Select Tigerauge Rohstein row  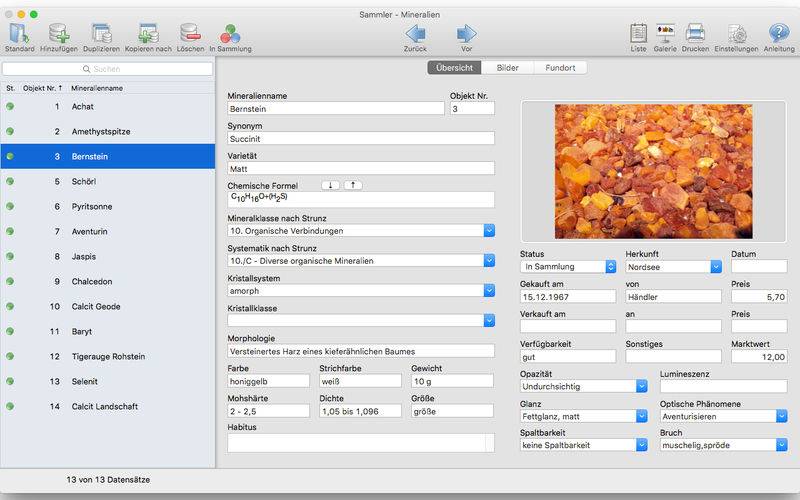tap(108, 357)
